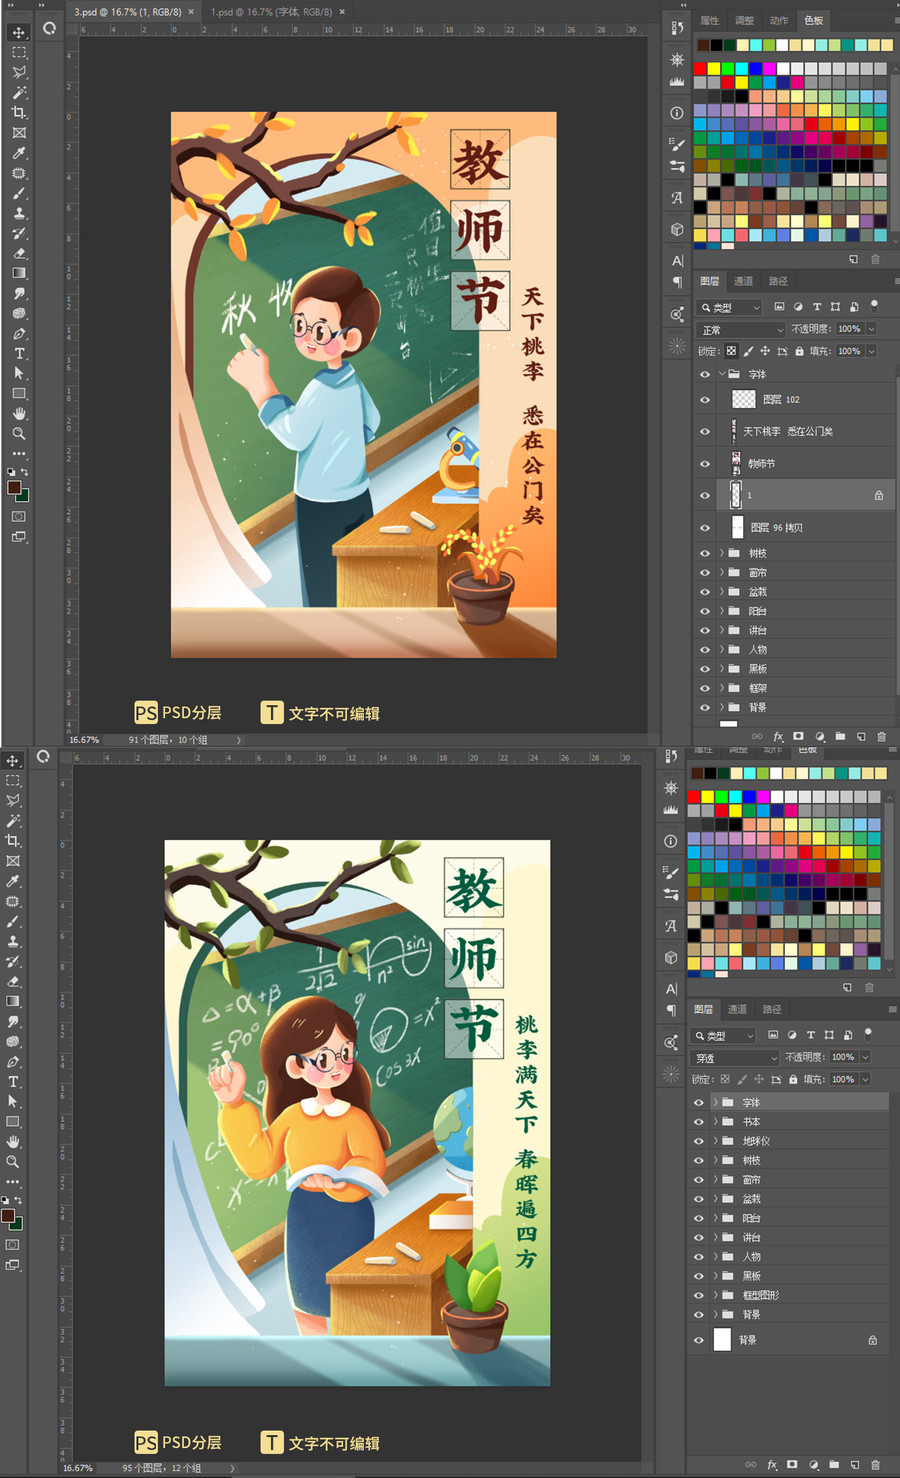Select the Clone Stamp tool in the 3.psd window

tap(19, 213)
